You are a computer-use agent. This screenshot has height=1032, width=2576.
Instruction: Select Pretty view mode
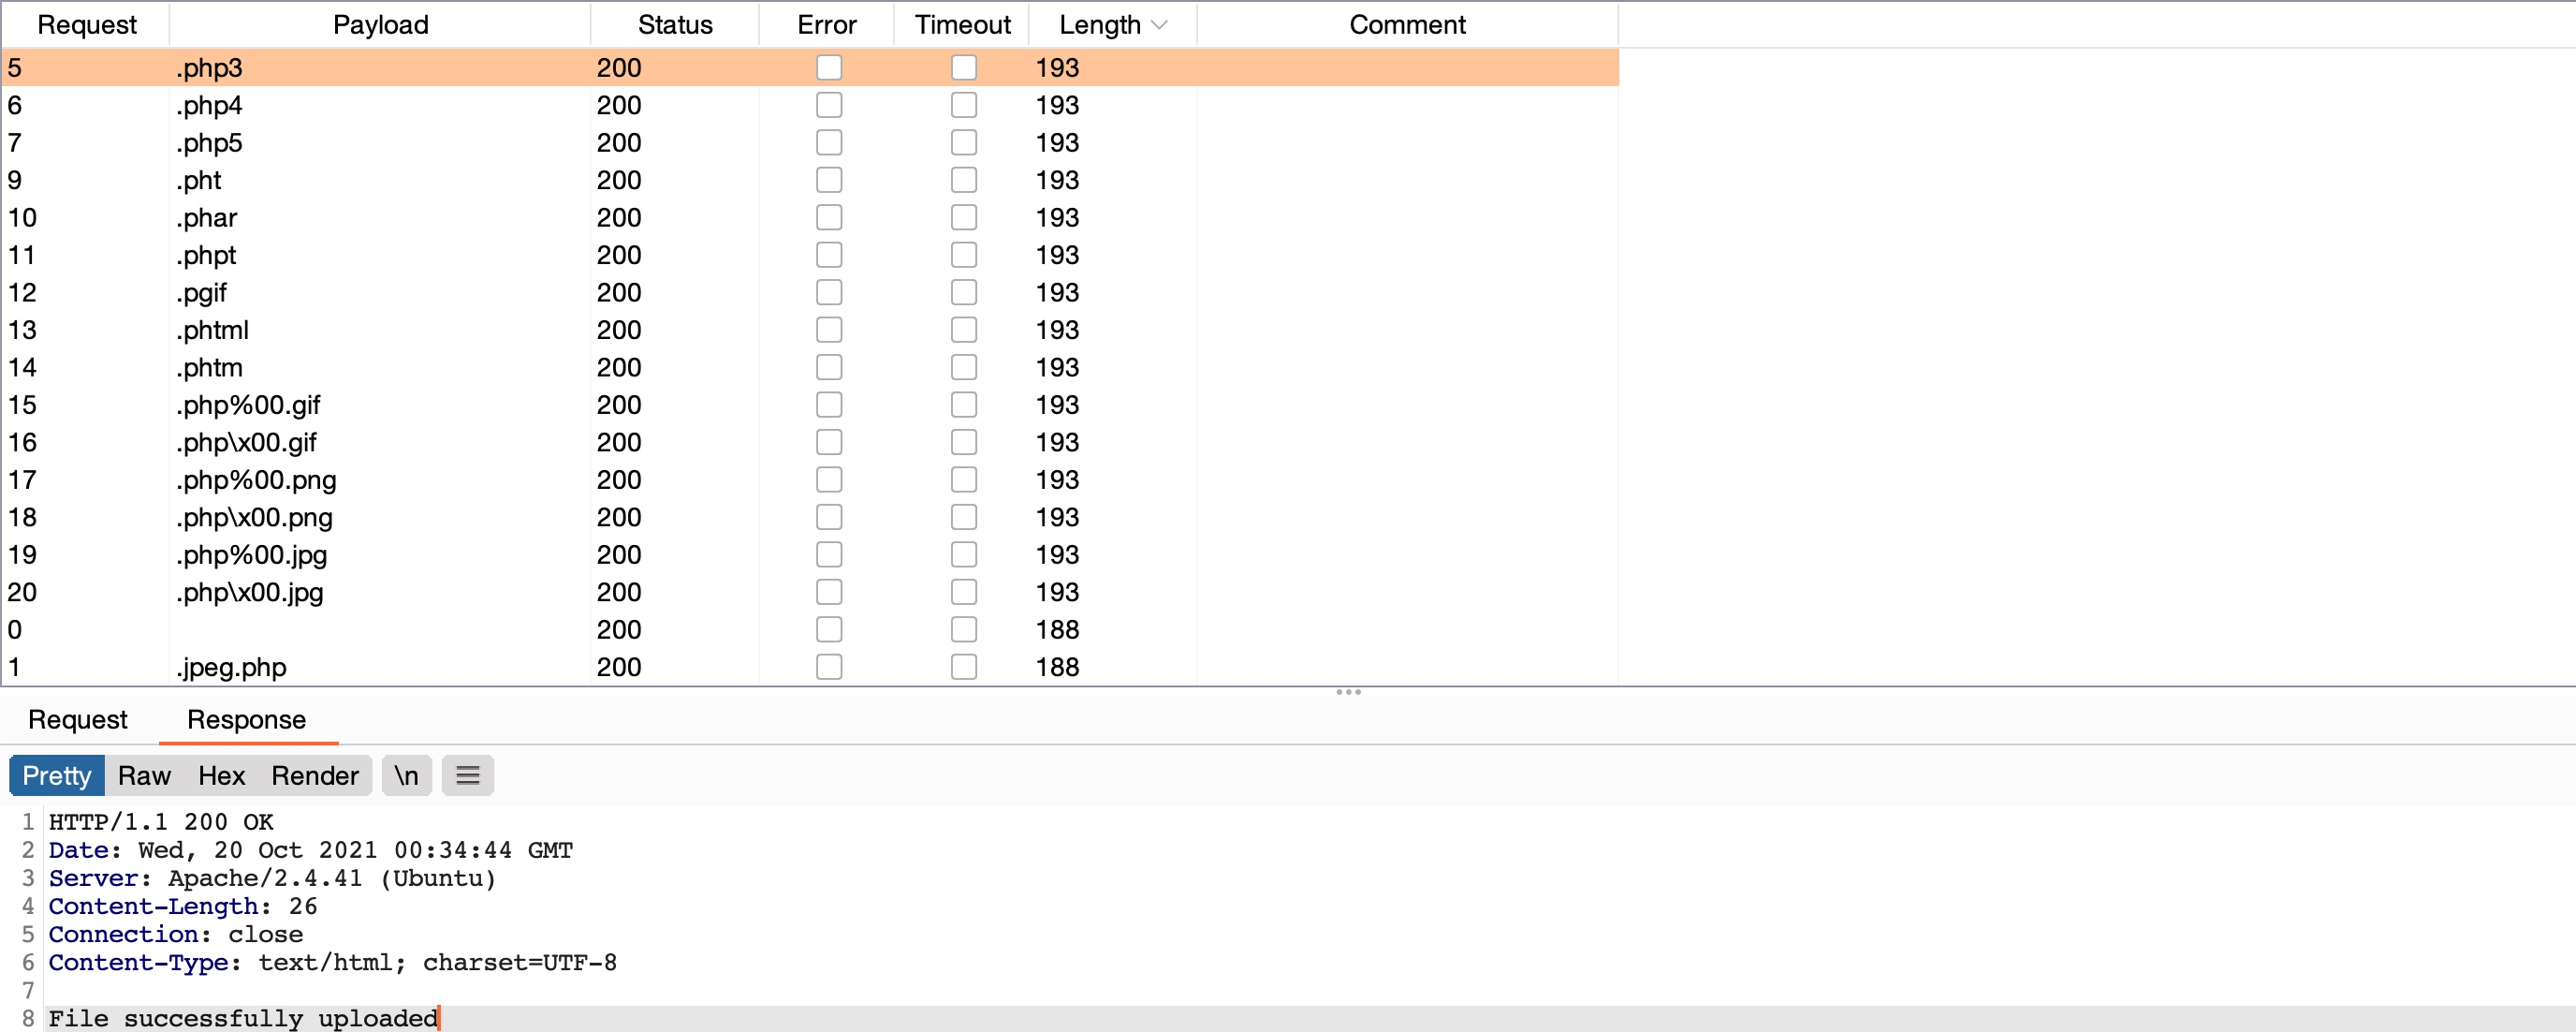tap(57, 776)
